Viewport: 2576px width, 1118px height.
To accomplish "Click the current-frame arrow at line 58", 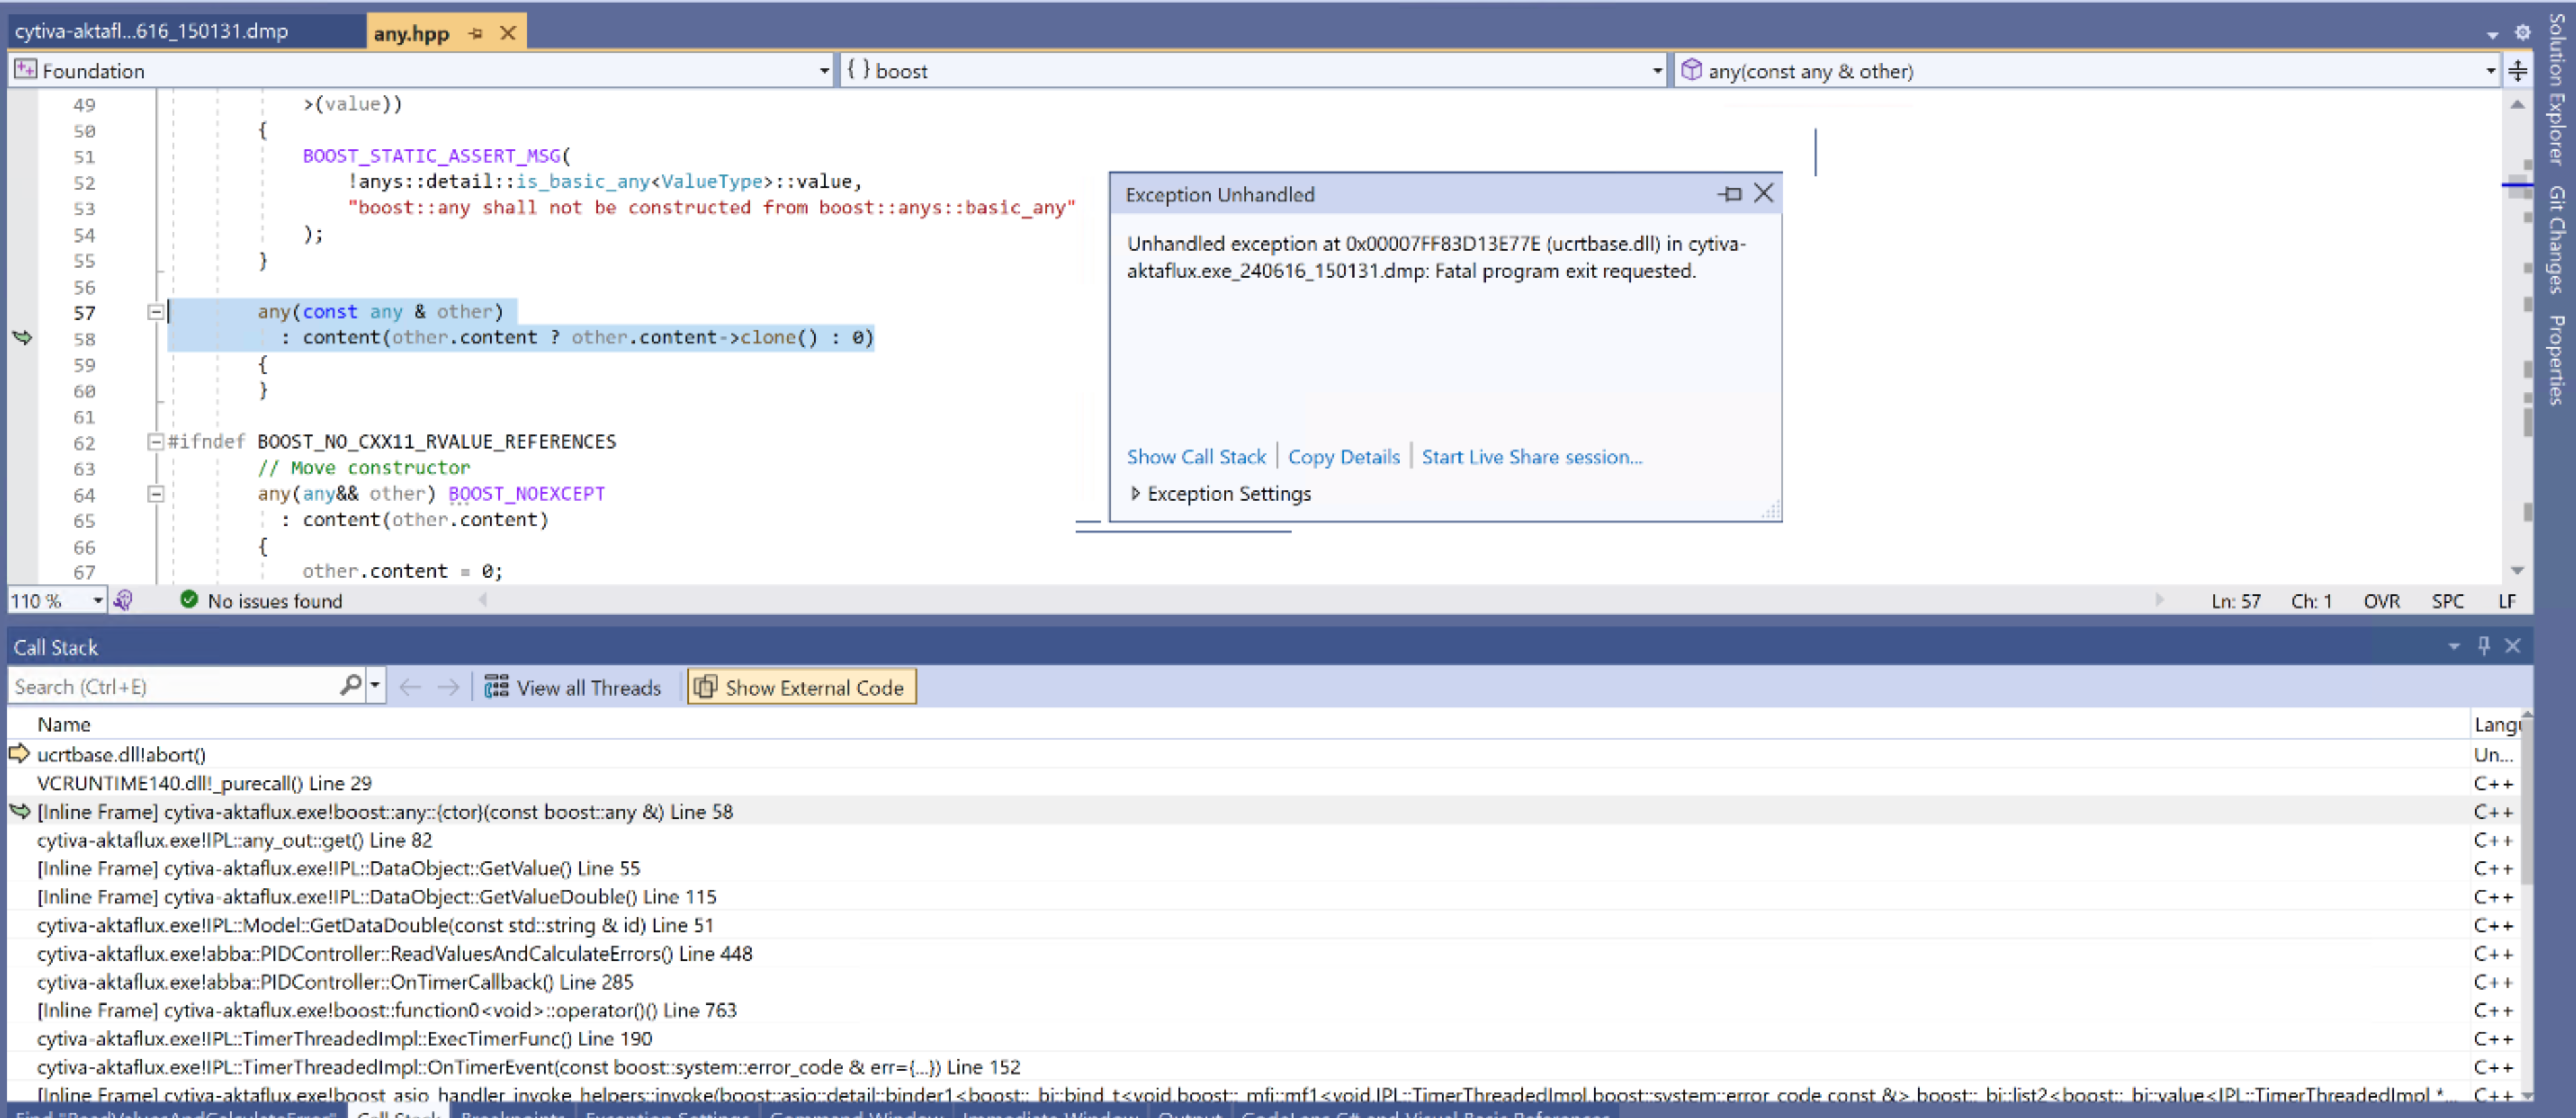I will pos(22,338).
